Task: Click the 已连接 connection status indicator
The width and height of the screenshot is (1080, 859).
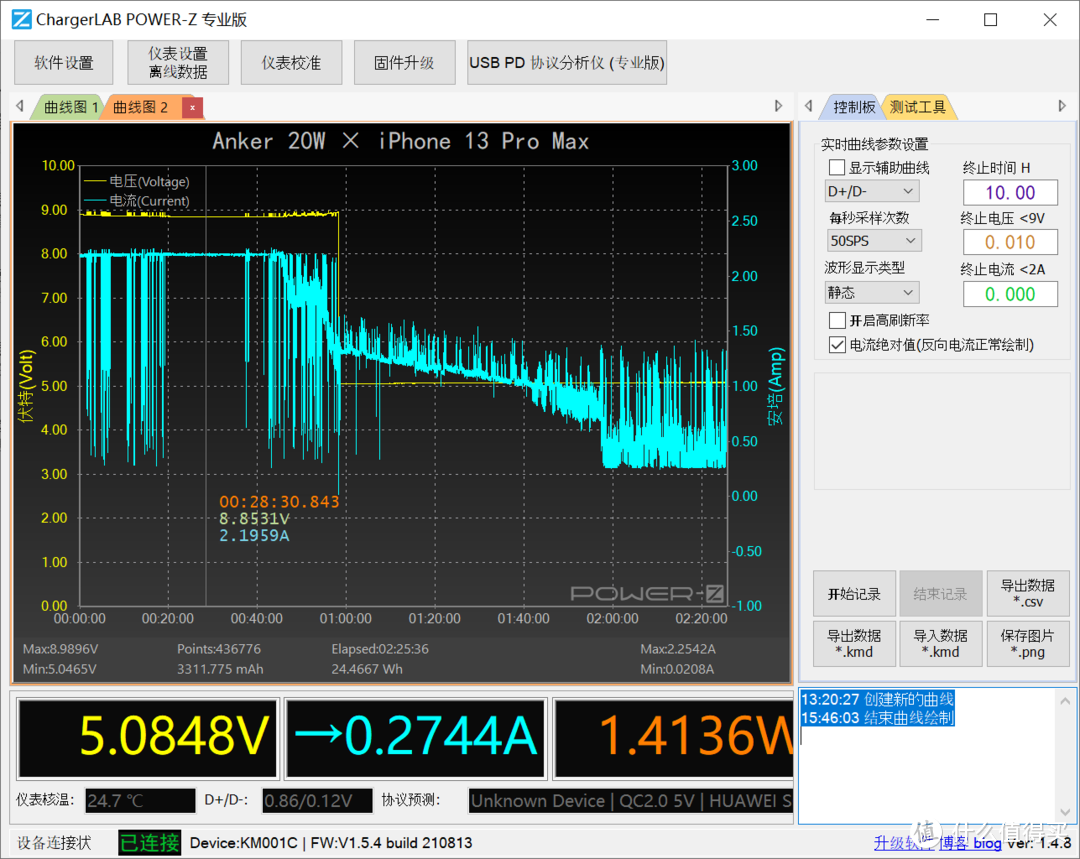Action: (149, 842)
